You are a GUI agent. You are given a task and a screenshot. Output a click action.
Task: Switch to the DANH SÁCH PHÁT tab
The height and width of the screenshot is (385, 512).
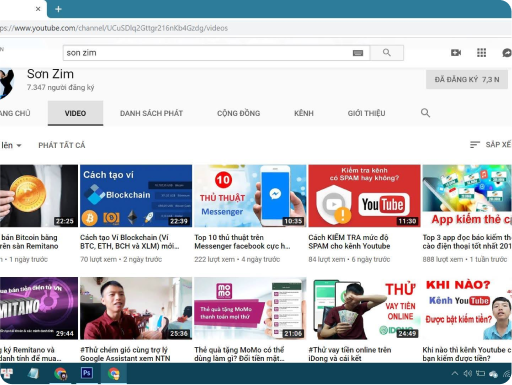(151, 113)
